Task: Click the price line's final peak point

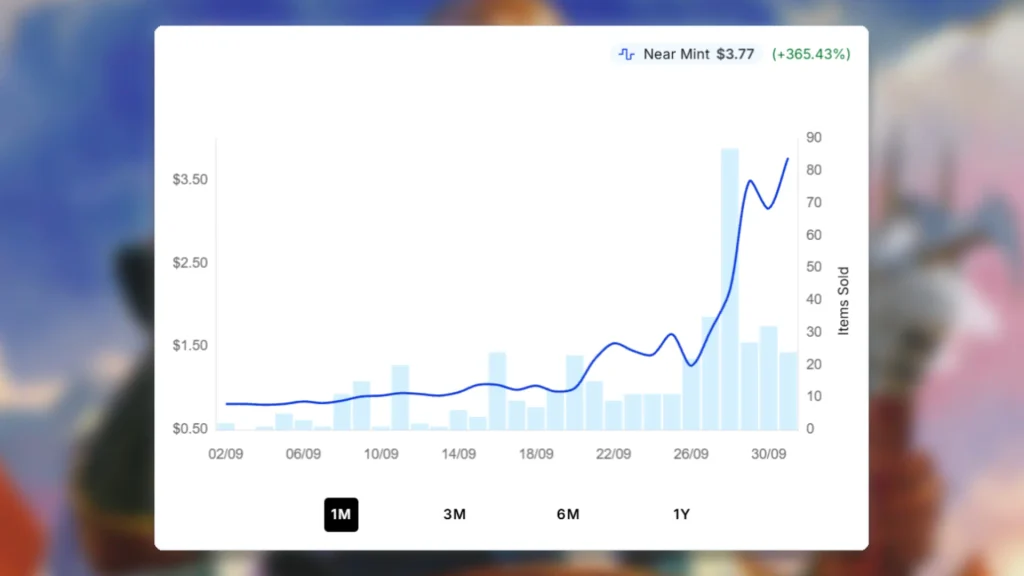Action: coord(788,159)
